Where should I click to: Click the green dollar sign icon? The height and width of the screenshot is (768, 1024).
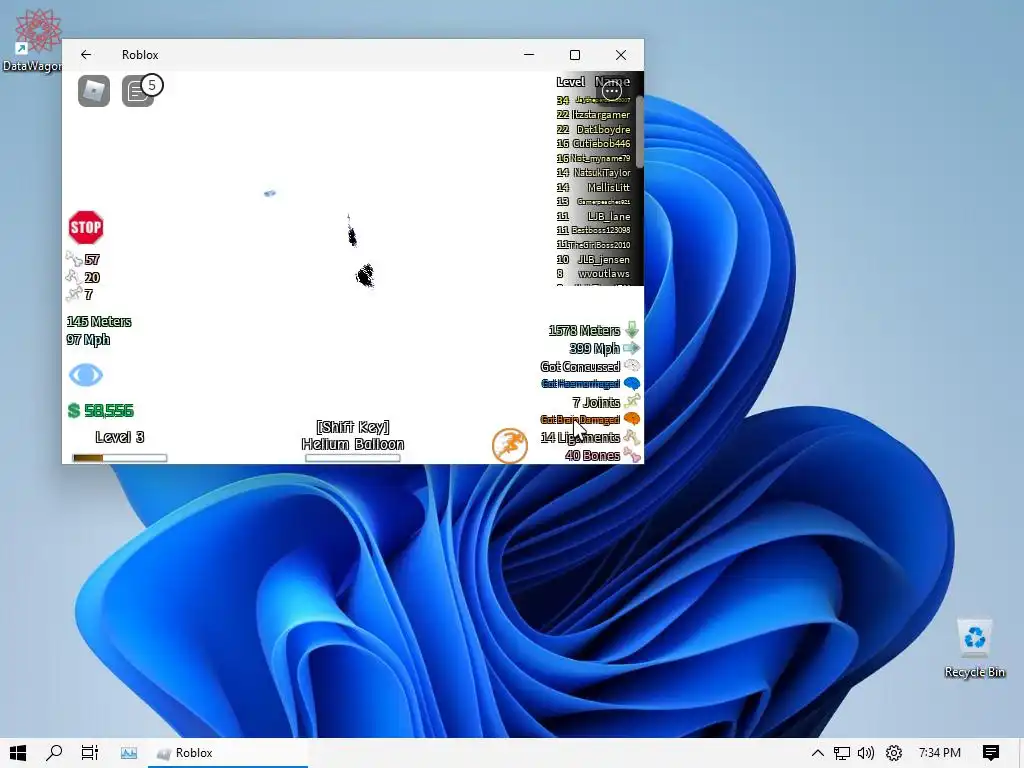tap(74, 411)
